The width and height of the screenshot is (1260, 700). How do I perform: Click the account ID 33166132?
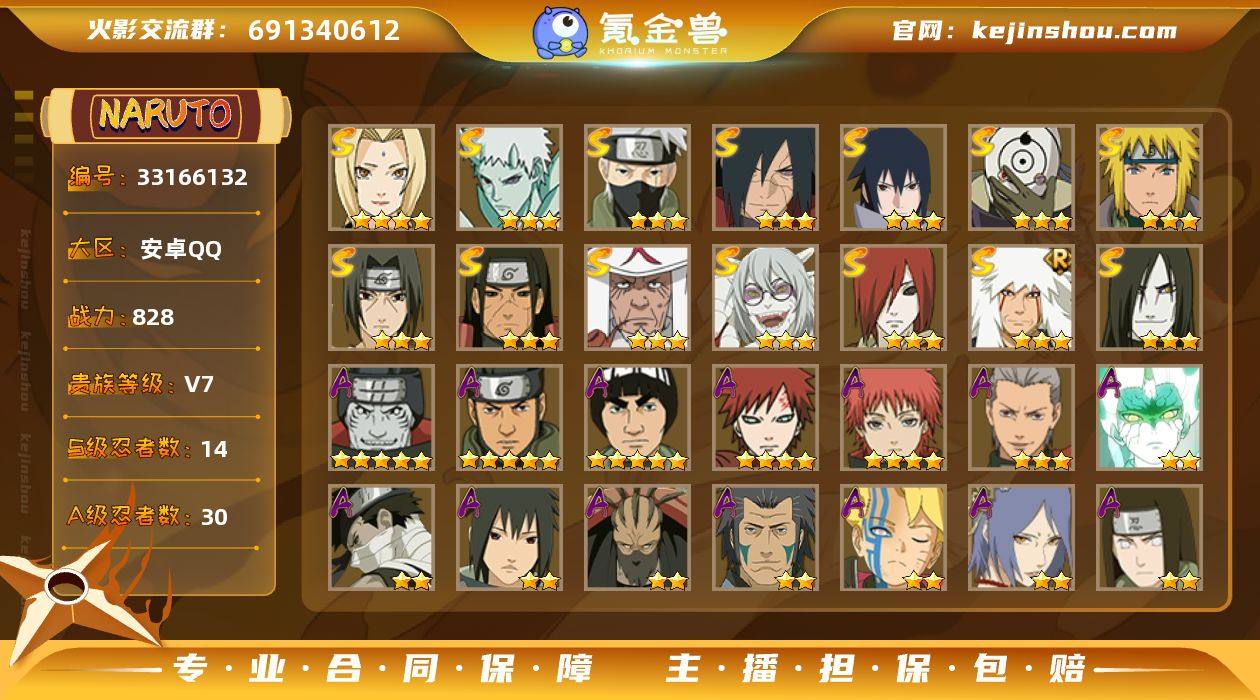(x=192, y=178)
